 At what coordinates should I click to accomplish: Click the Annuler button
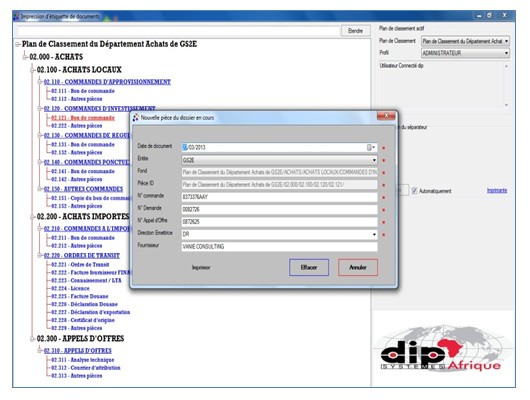(358, 267)
